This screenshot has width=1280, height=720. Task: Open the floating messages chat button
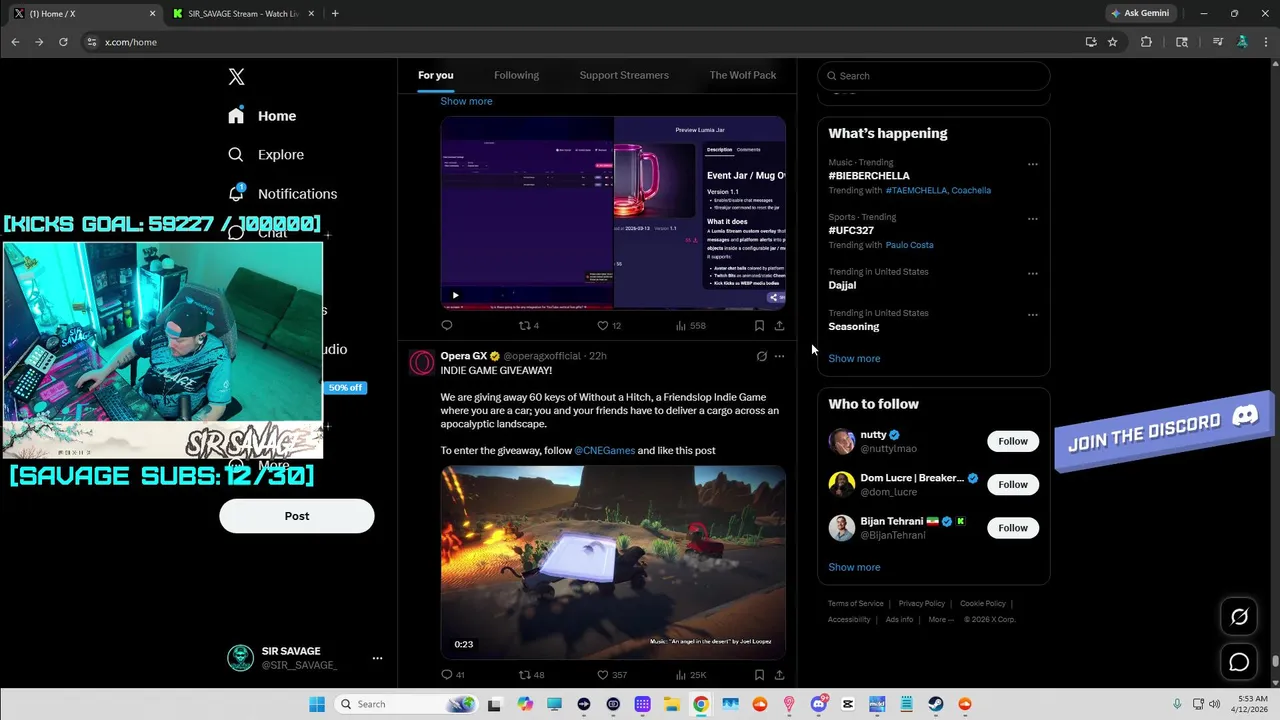click(x=1239, y=662)
